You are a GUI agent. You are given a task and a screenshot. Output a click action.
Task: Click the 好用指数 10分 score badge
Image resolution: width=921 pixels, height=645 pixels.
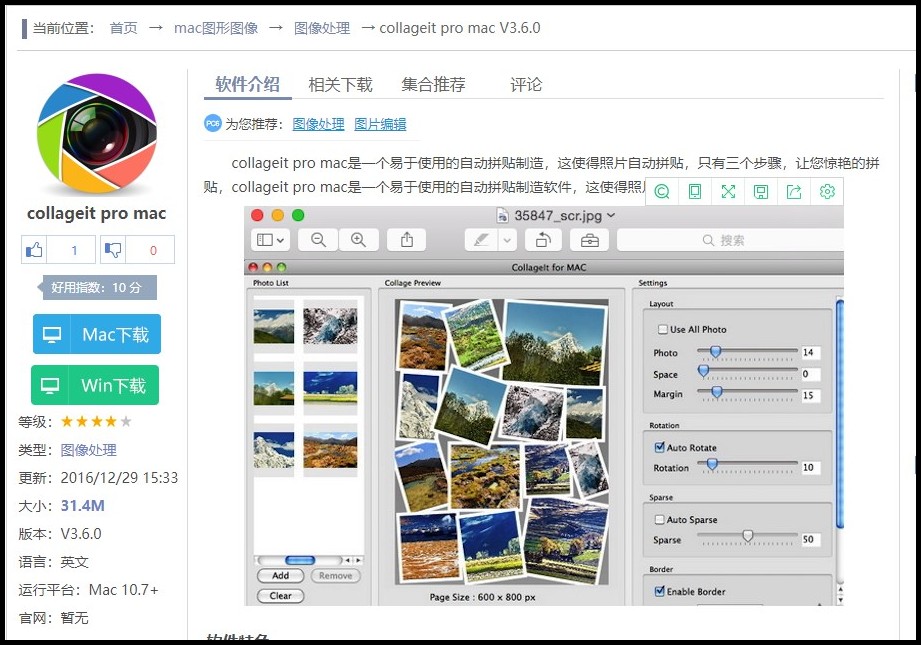97,288
